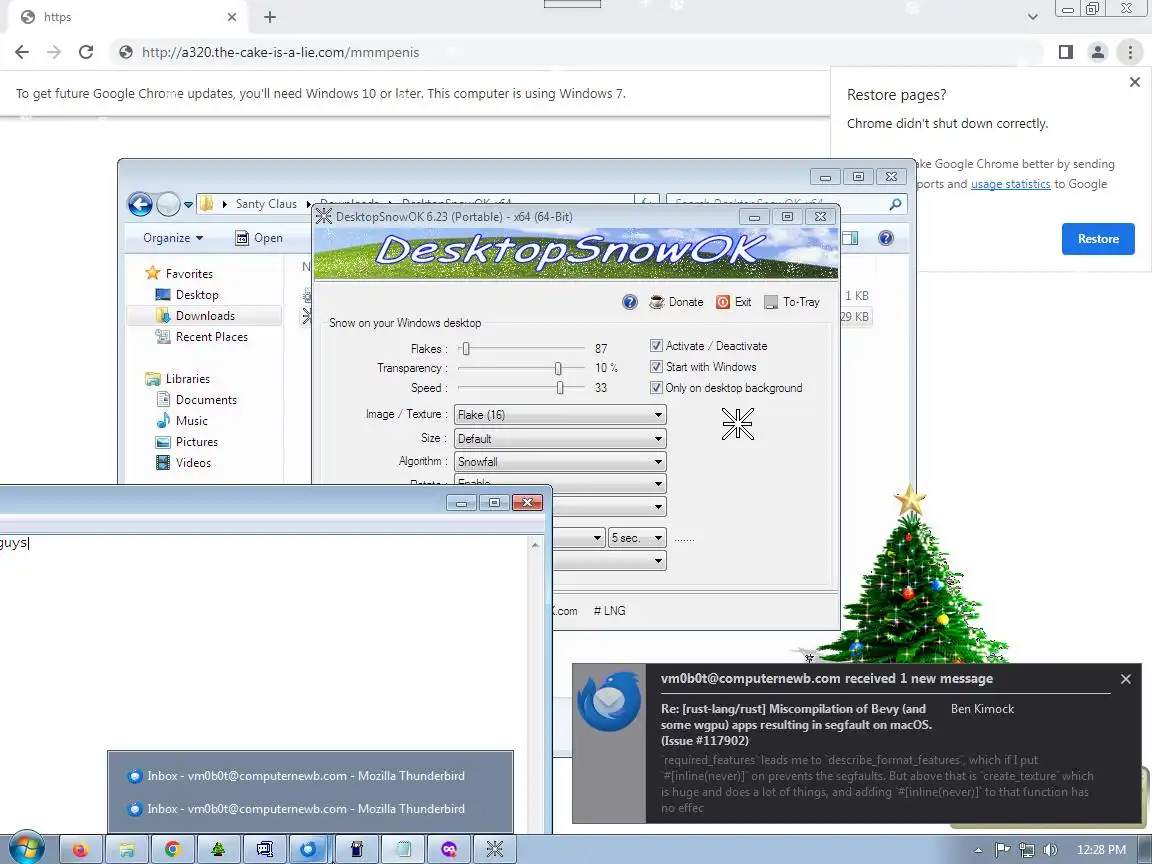Toggle the Explorer preview pane icon
Image resolution: width=1152 pixels, height=864 pixels.
point(850,238)
